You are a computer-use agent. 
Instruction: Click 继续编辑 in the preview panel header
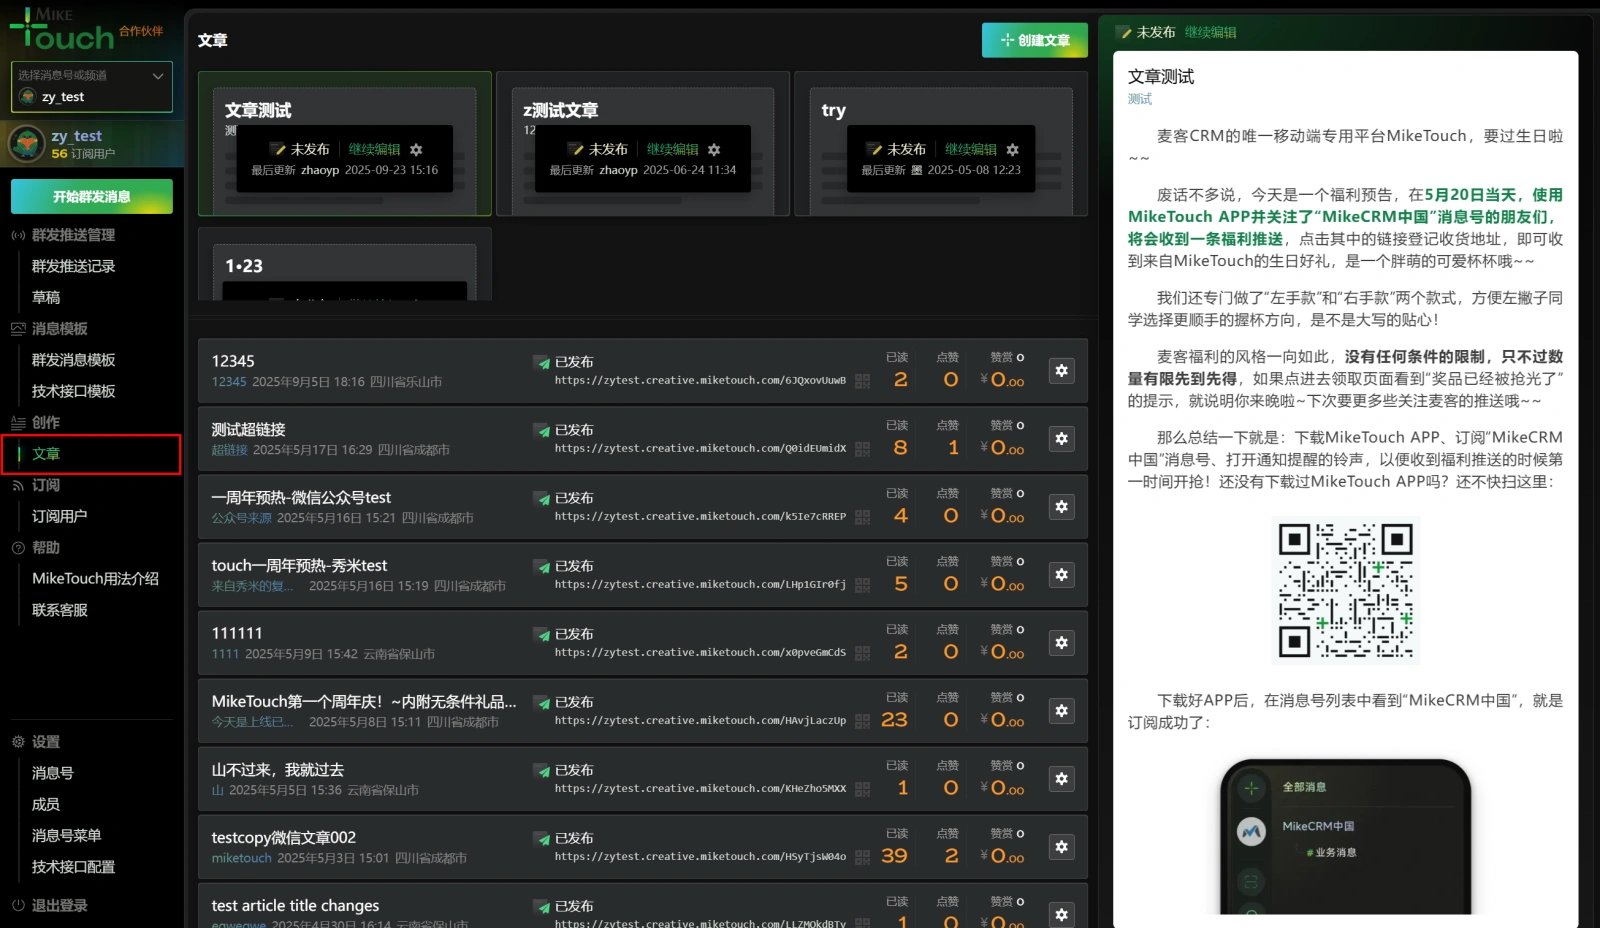coord(1210,33)
